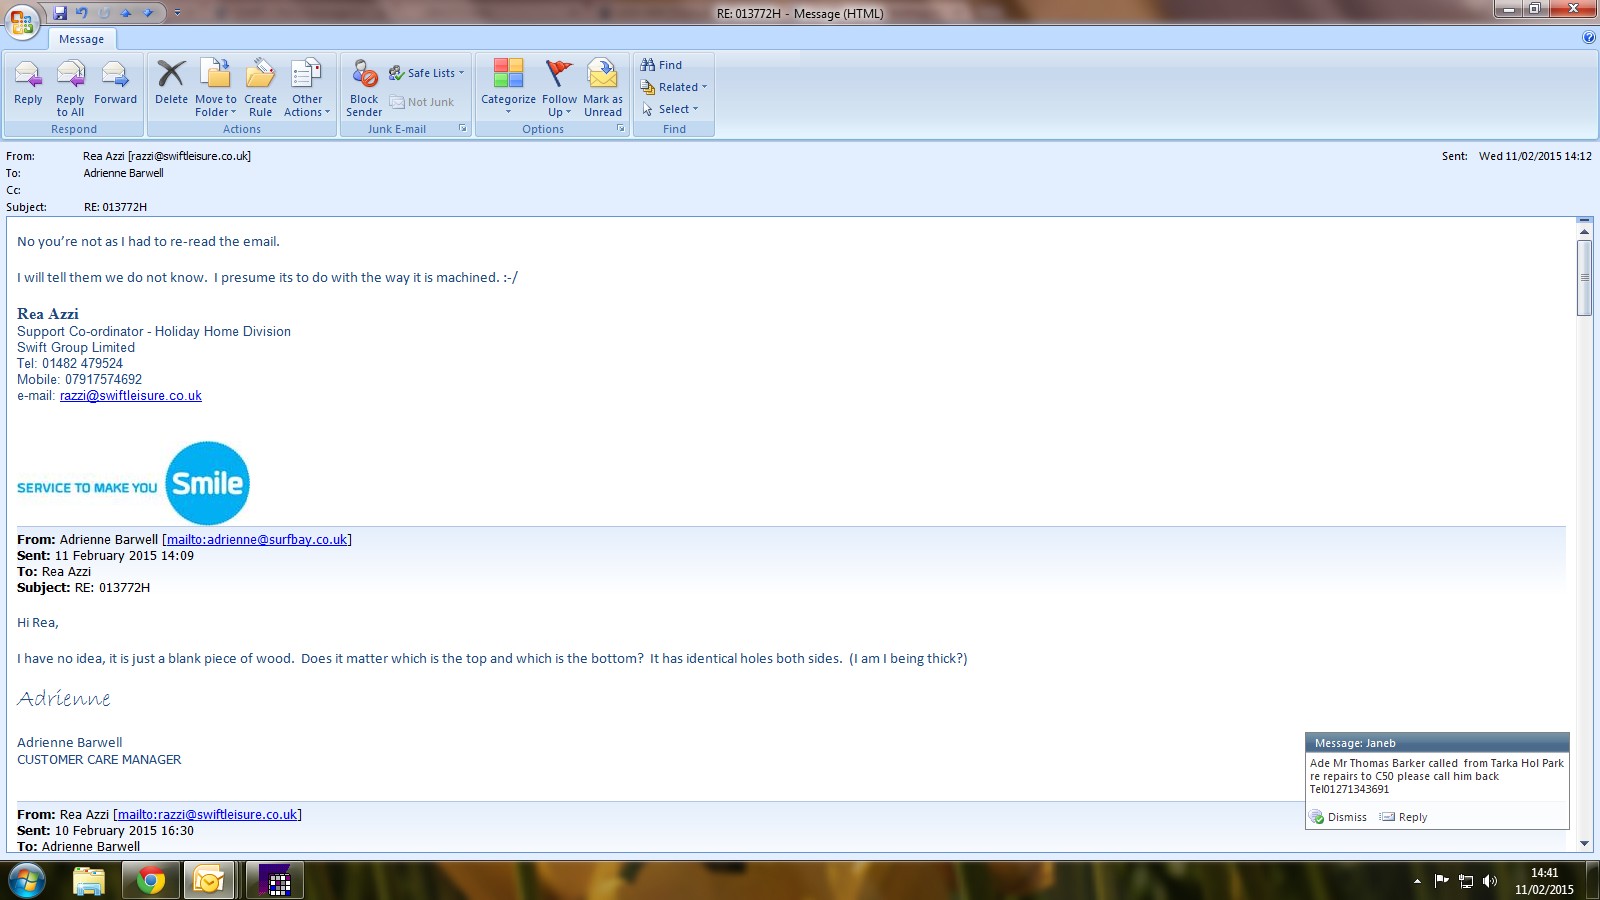Launch the Junk E-mail options dialog
The height and width of the screenshot is (900, 1600).
pos(463,129)
